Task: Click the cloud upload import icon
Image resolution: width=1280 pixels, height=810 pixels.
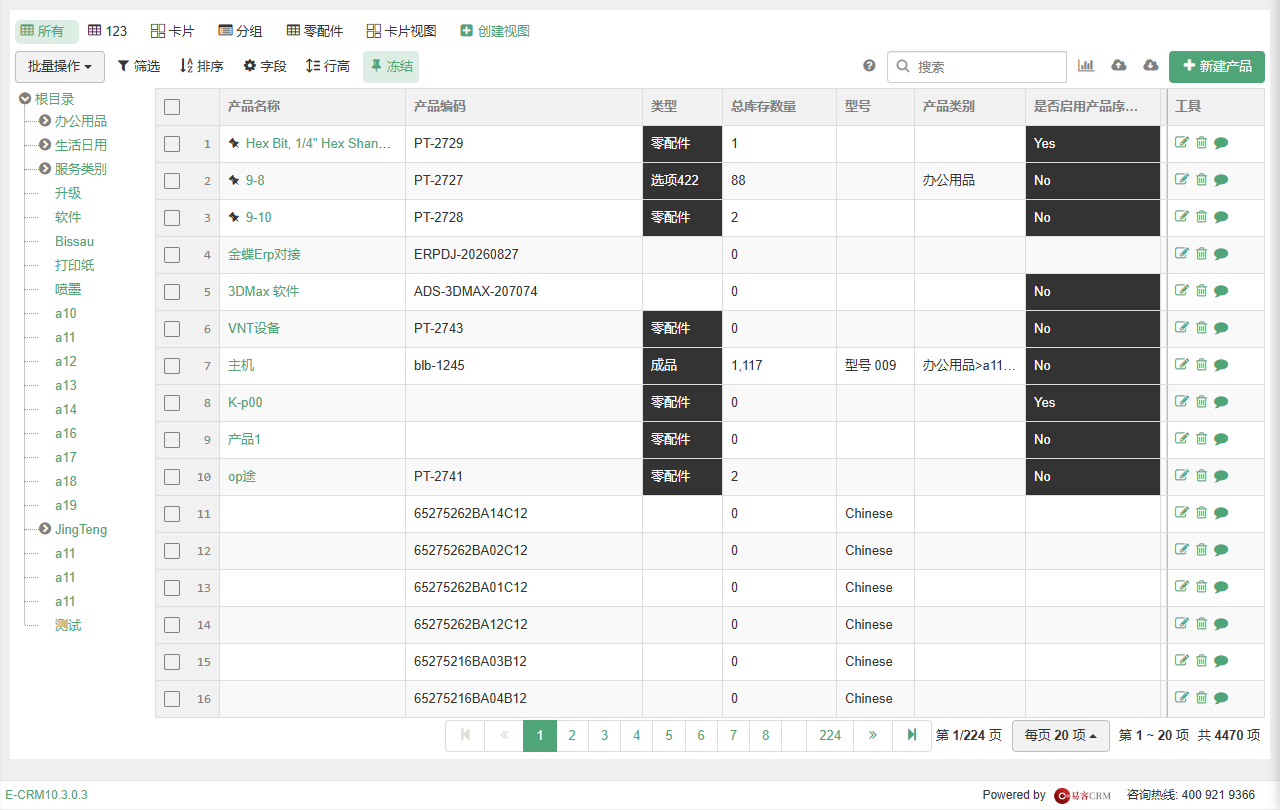Action: point(1119,66)
